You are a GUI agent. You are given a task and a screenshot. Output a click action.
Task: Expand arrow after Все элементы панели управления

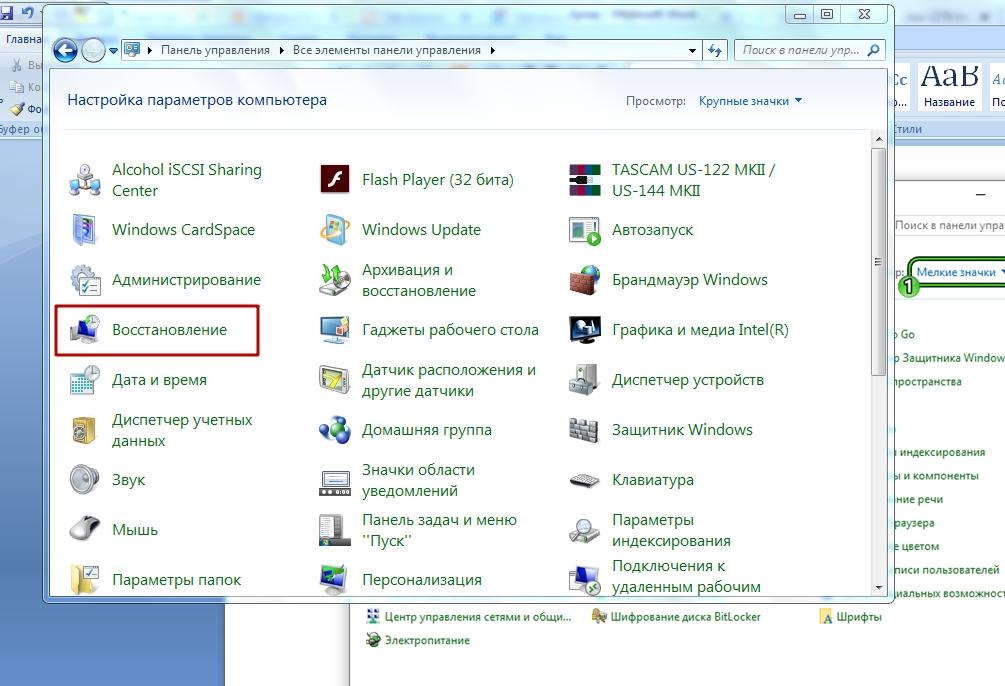point(492,50)
